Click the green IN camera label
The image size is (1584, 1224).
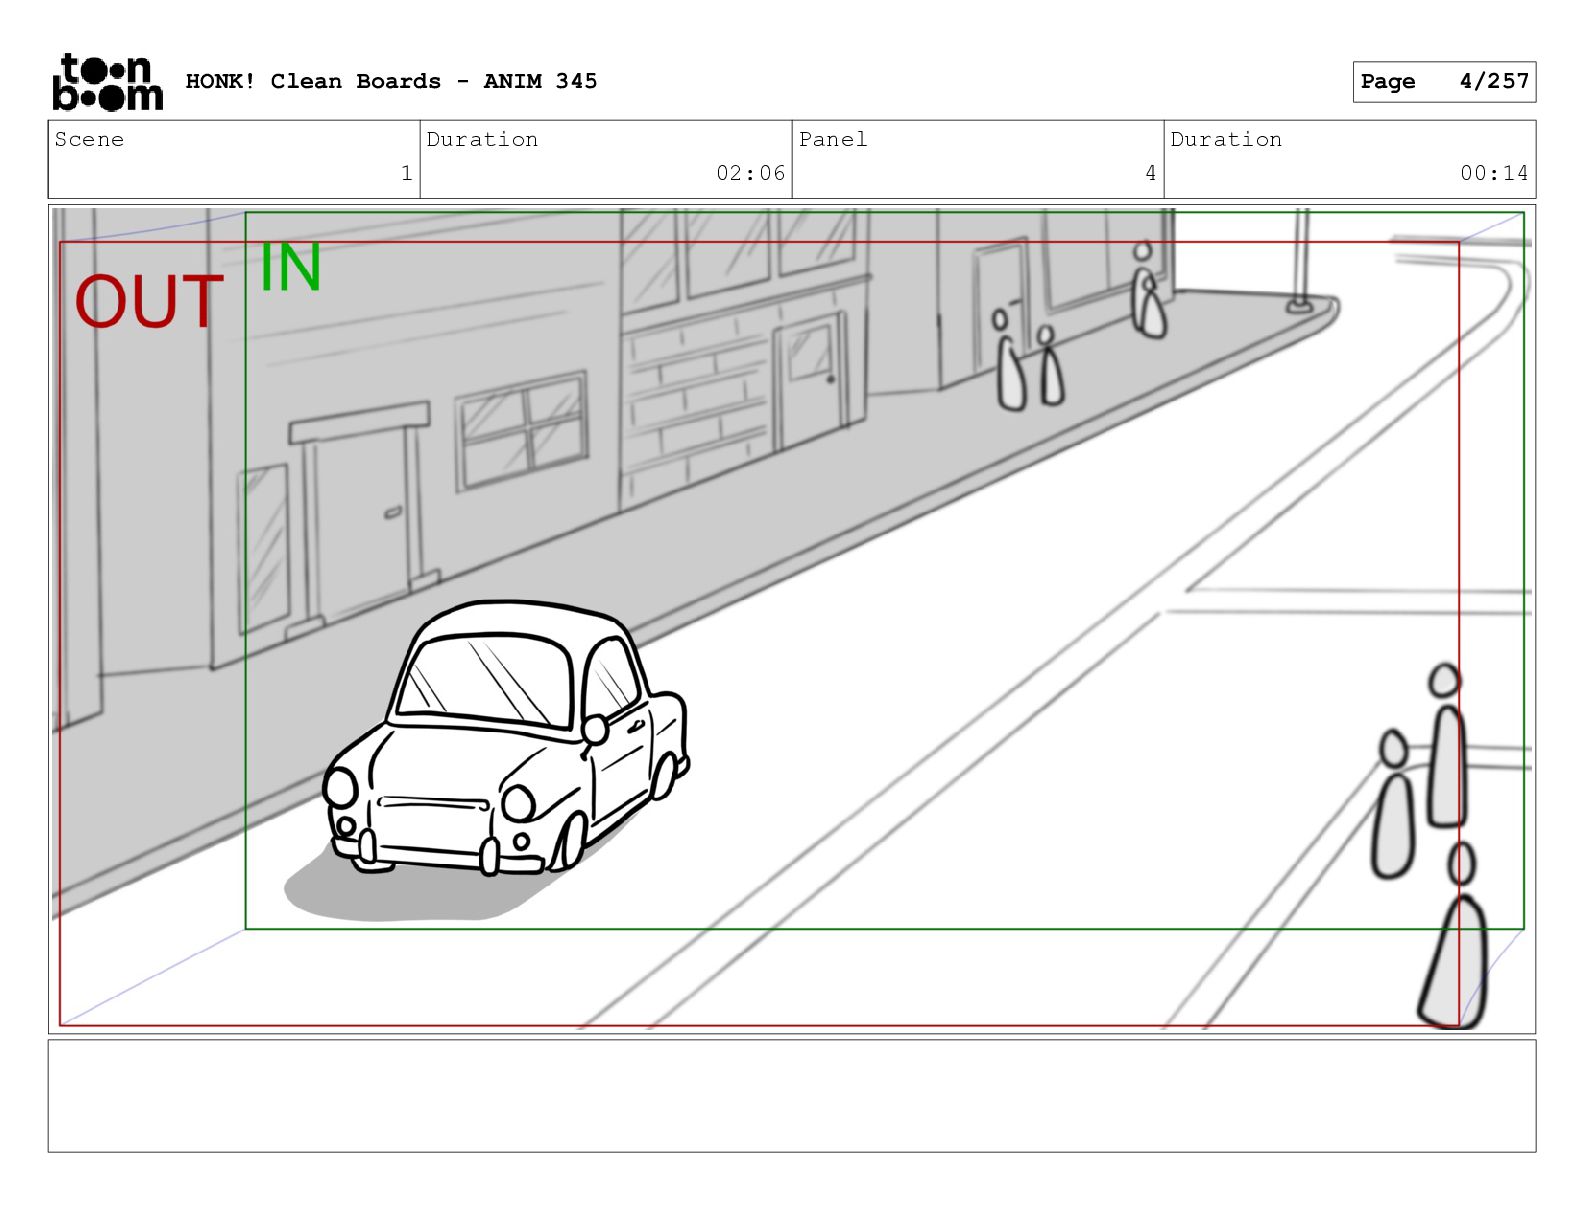tap(290, 268)
